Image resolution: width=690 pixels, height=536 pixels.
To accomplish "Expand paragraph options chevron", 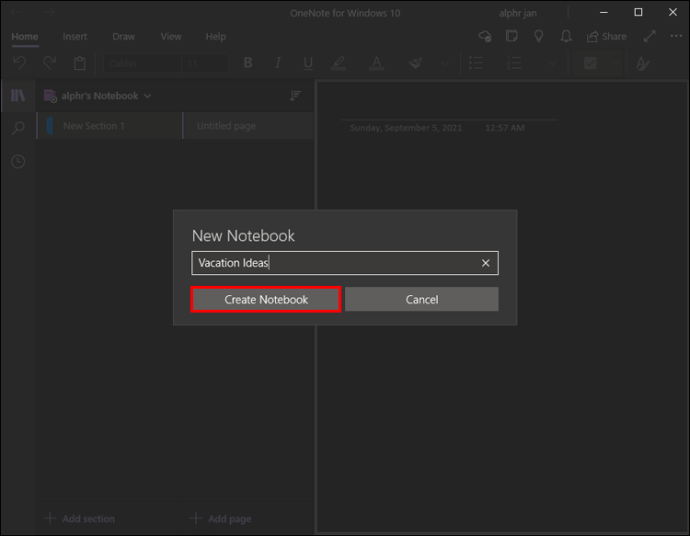I will [x=552, y=63].
